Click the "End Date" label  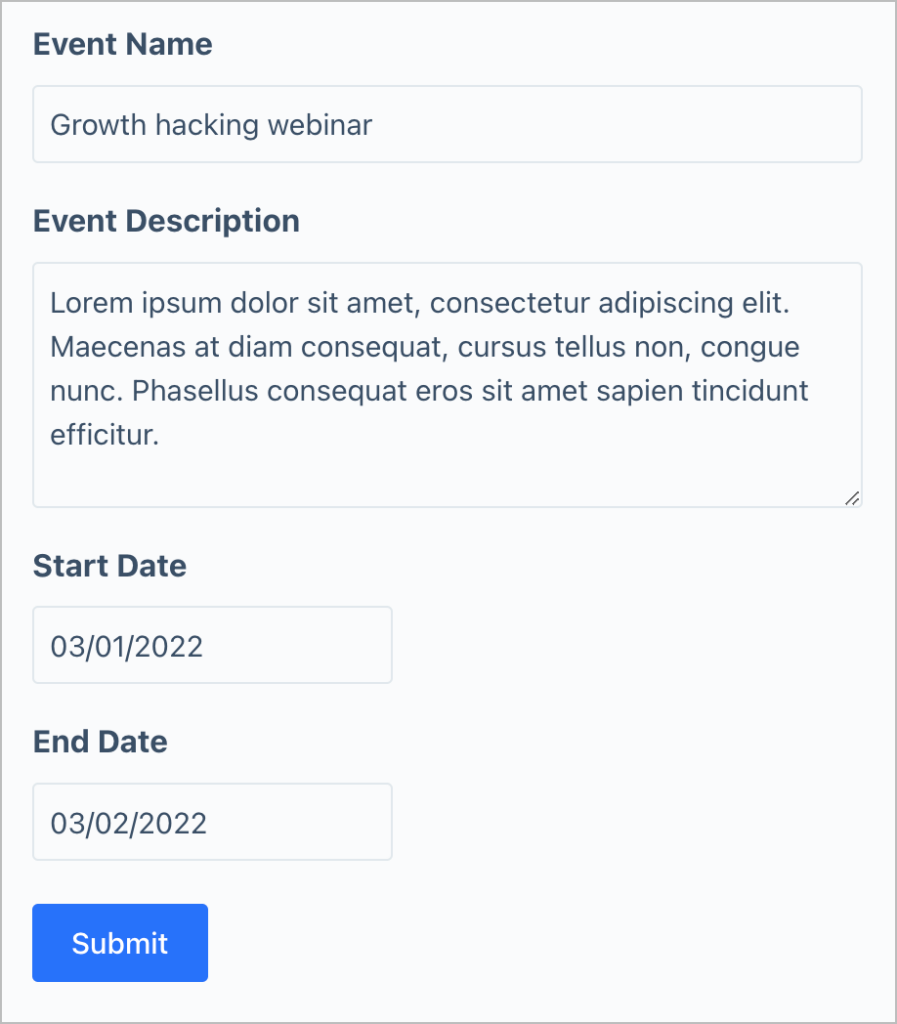coord(99,742)
